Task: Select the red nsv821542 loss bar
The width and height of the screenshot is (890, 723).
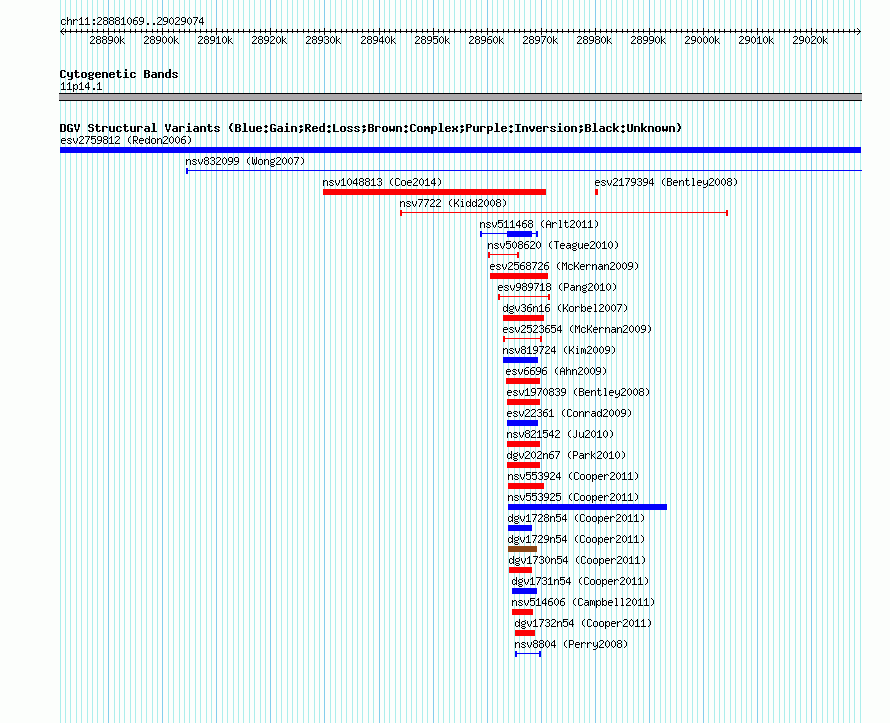Action: pos(523,444)
